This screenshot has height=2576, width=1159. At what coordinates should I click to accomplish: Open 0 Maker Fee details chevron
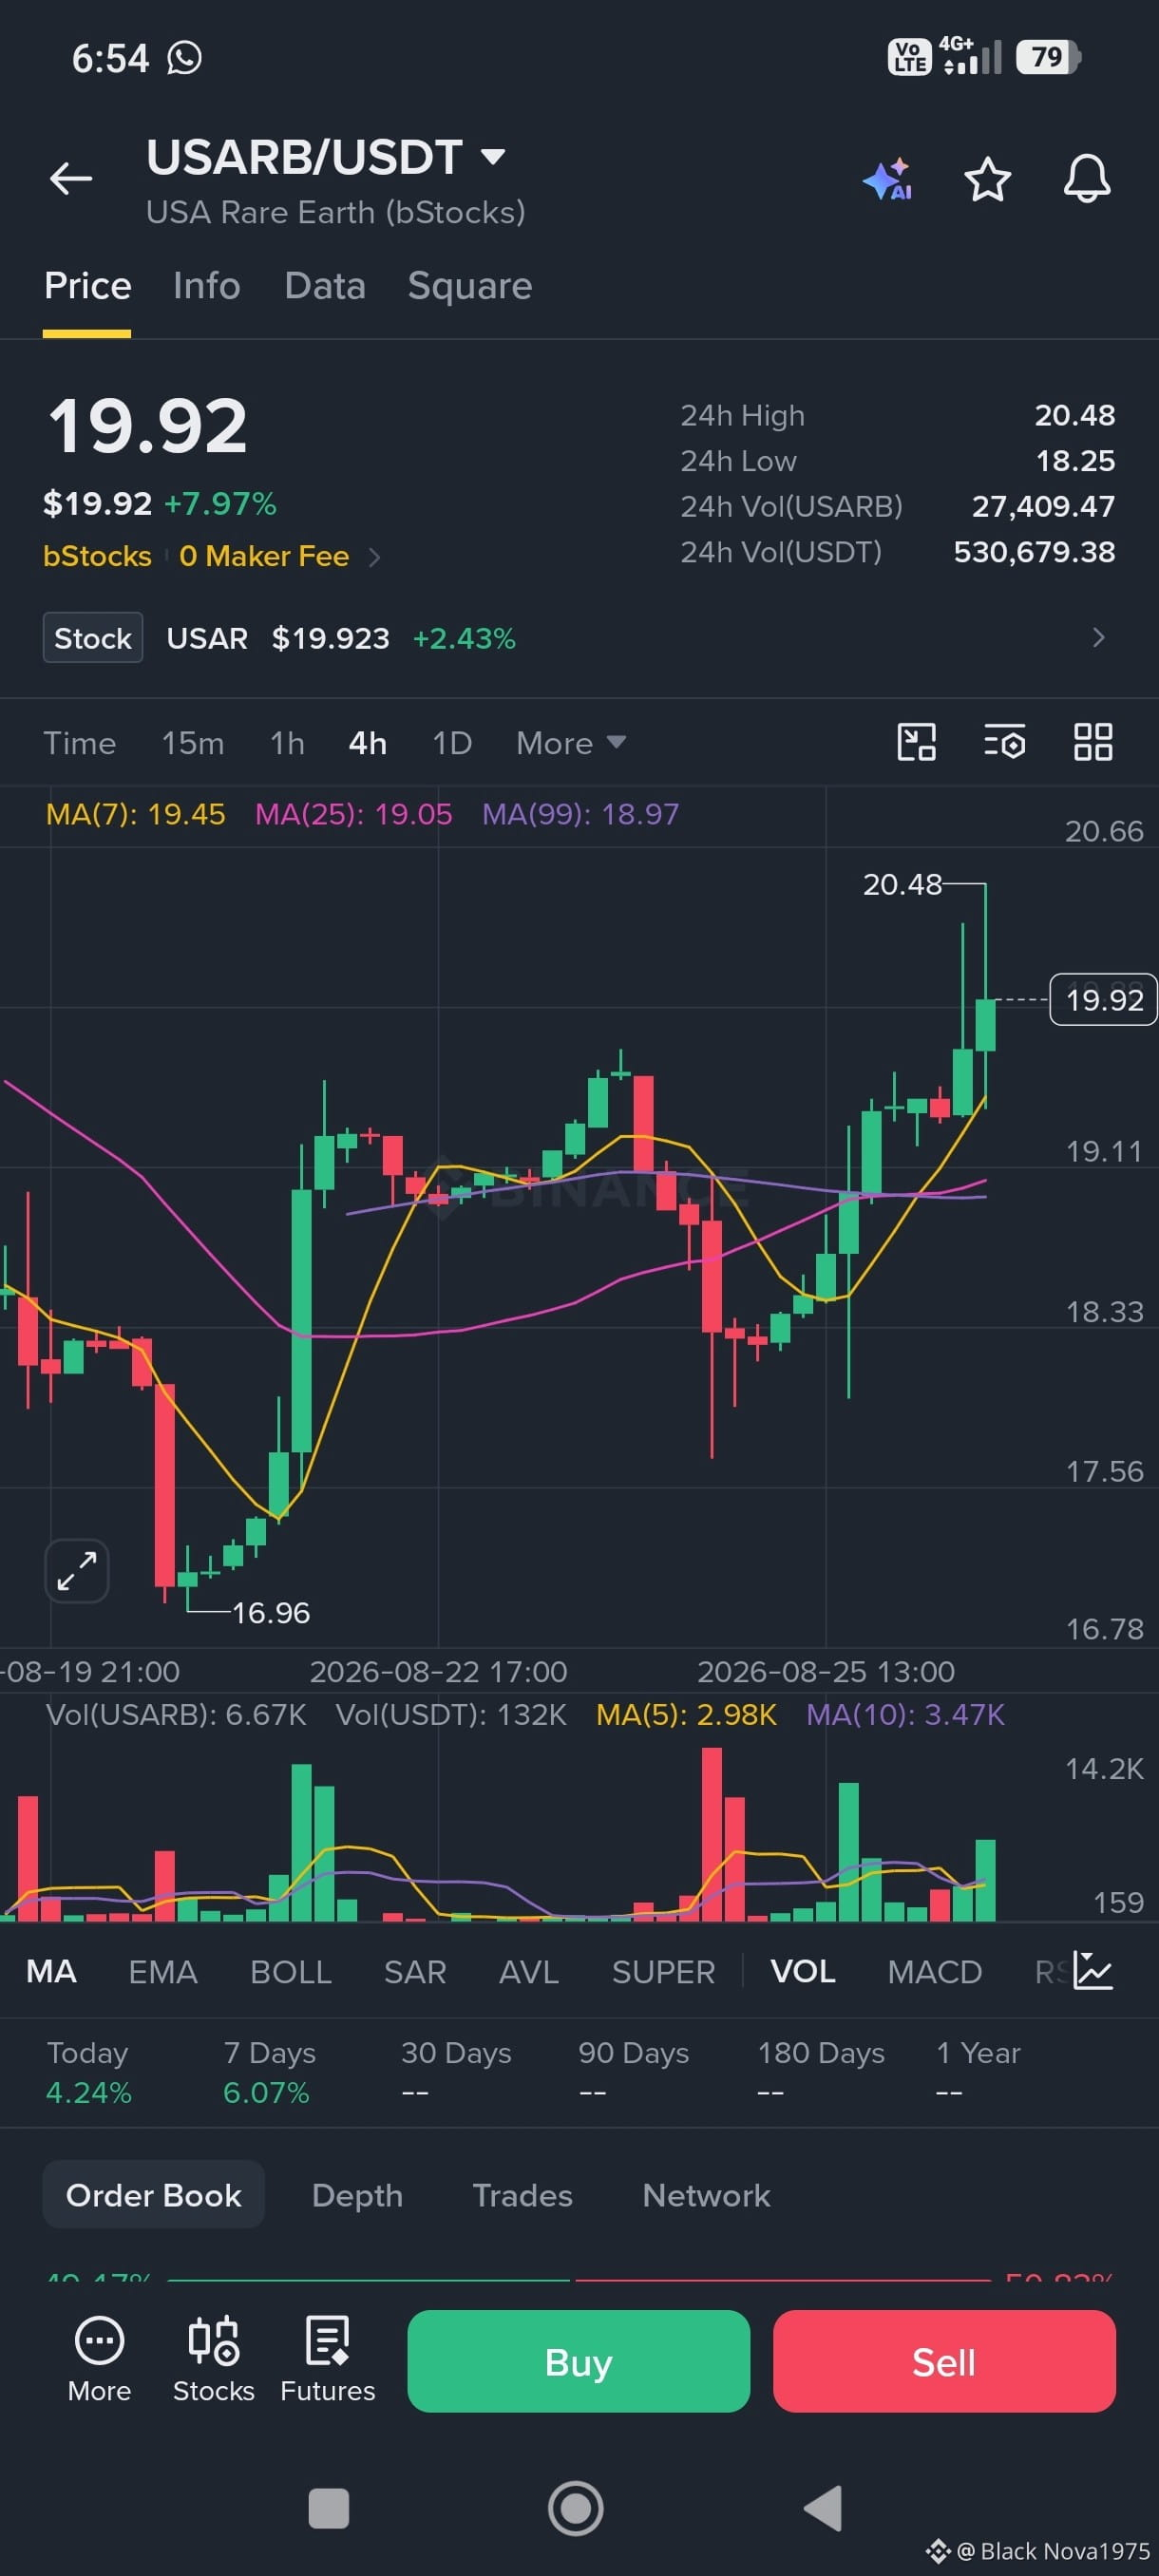pyautogui.click(x=375, y=557)
